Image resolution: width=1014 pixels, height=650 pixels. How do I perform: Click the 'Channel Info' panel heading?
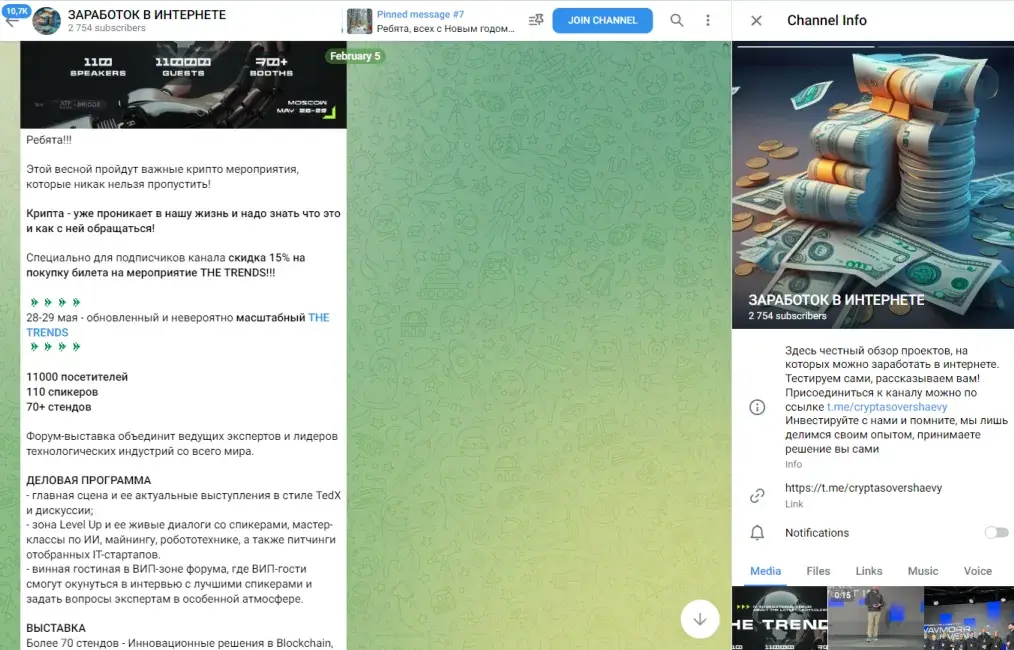click(x=826, y=20)
